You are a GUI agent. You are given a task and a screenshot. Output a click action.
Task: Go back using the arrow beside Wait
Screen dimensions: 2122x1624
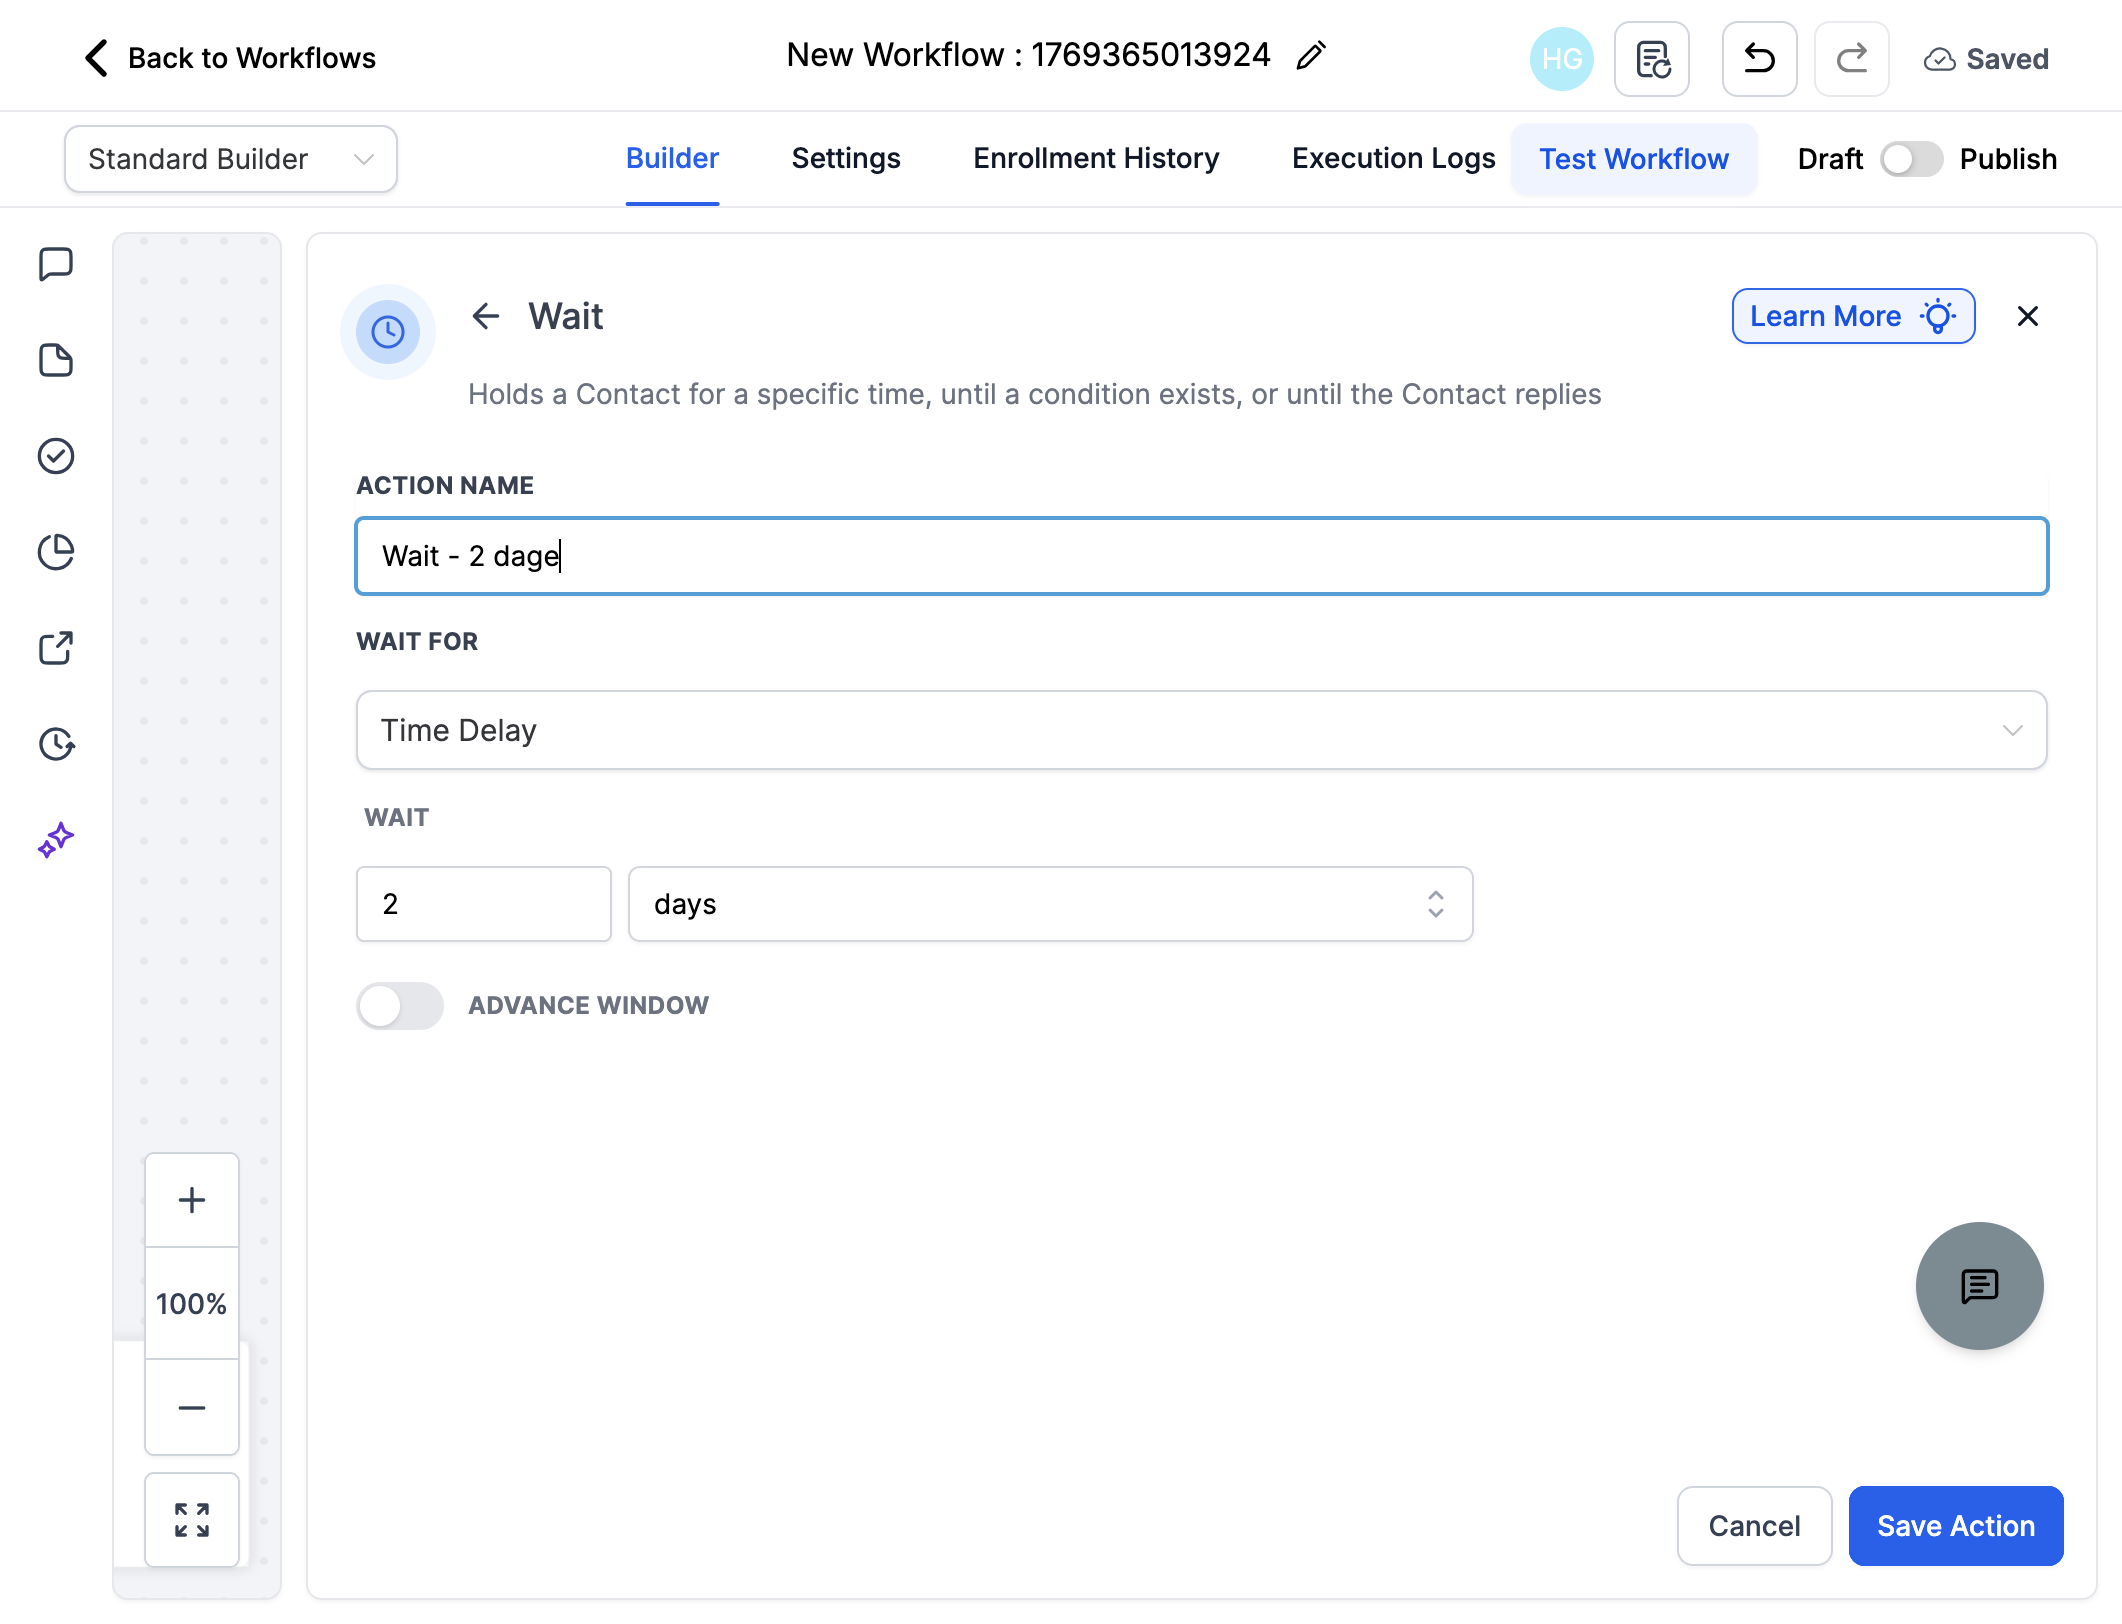pyautogui.click(x=486, y=316)
